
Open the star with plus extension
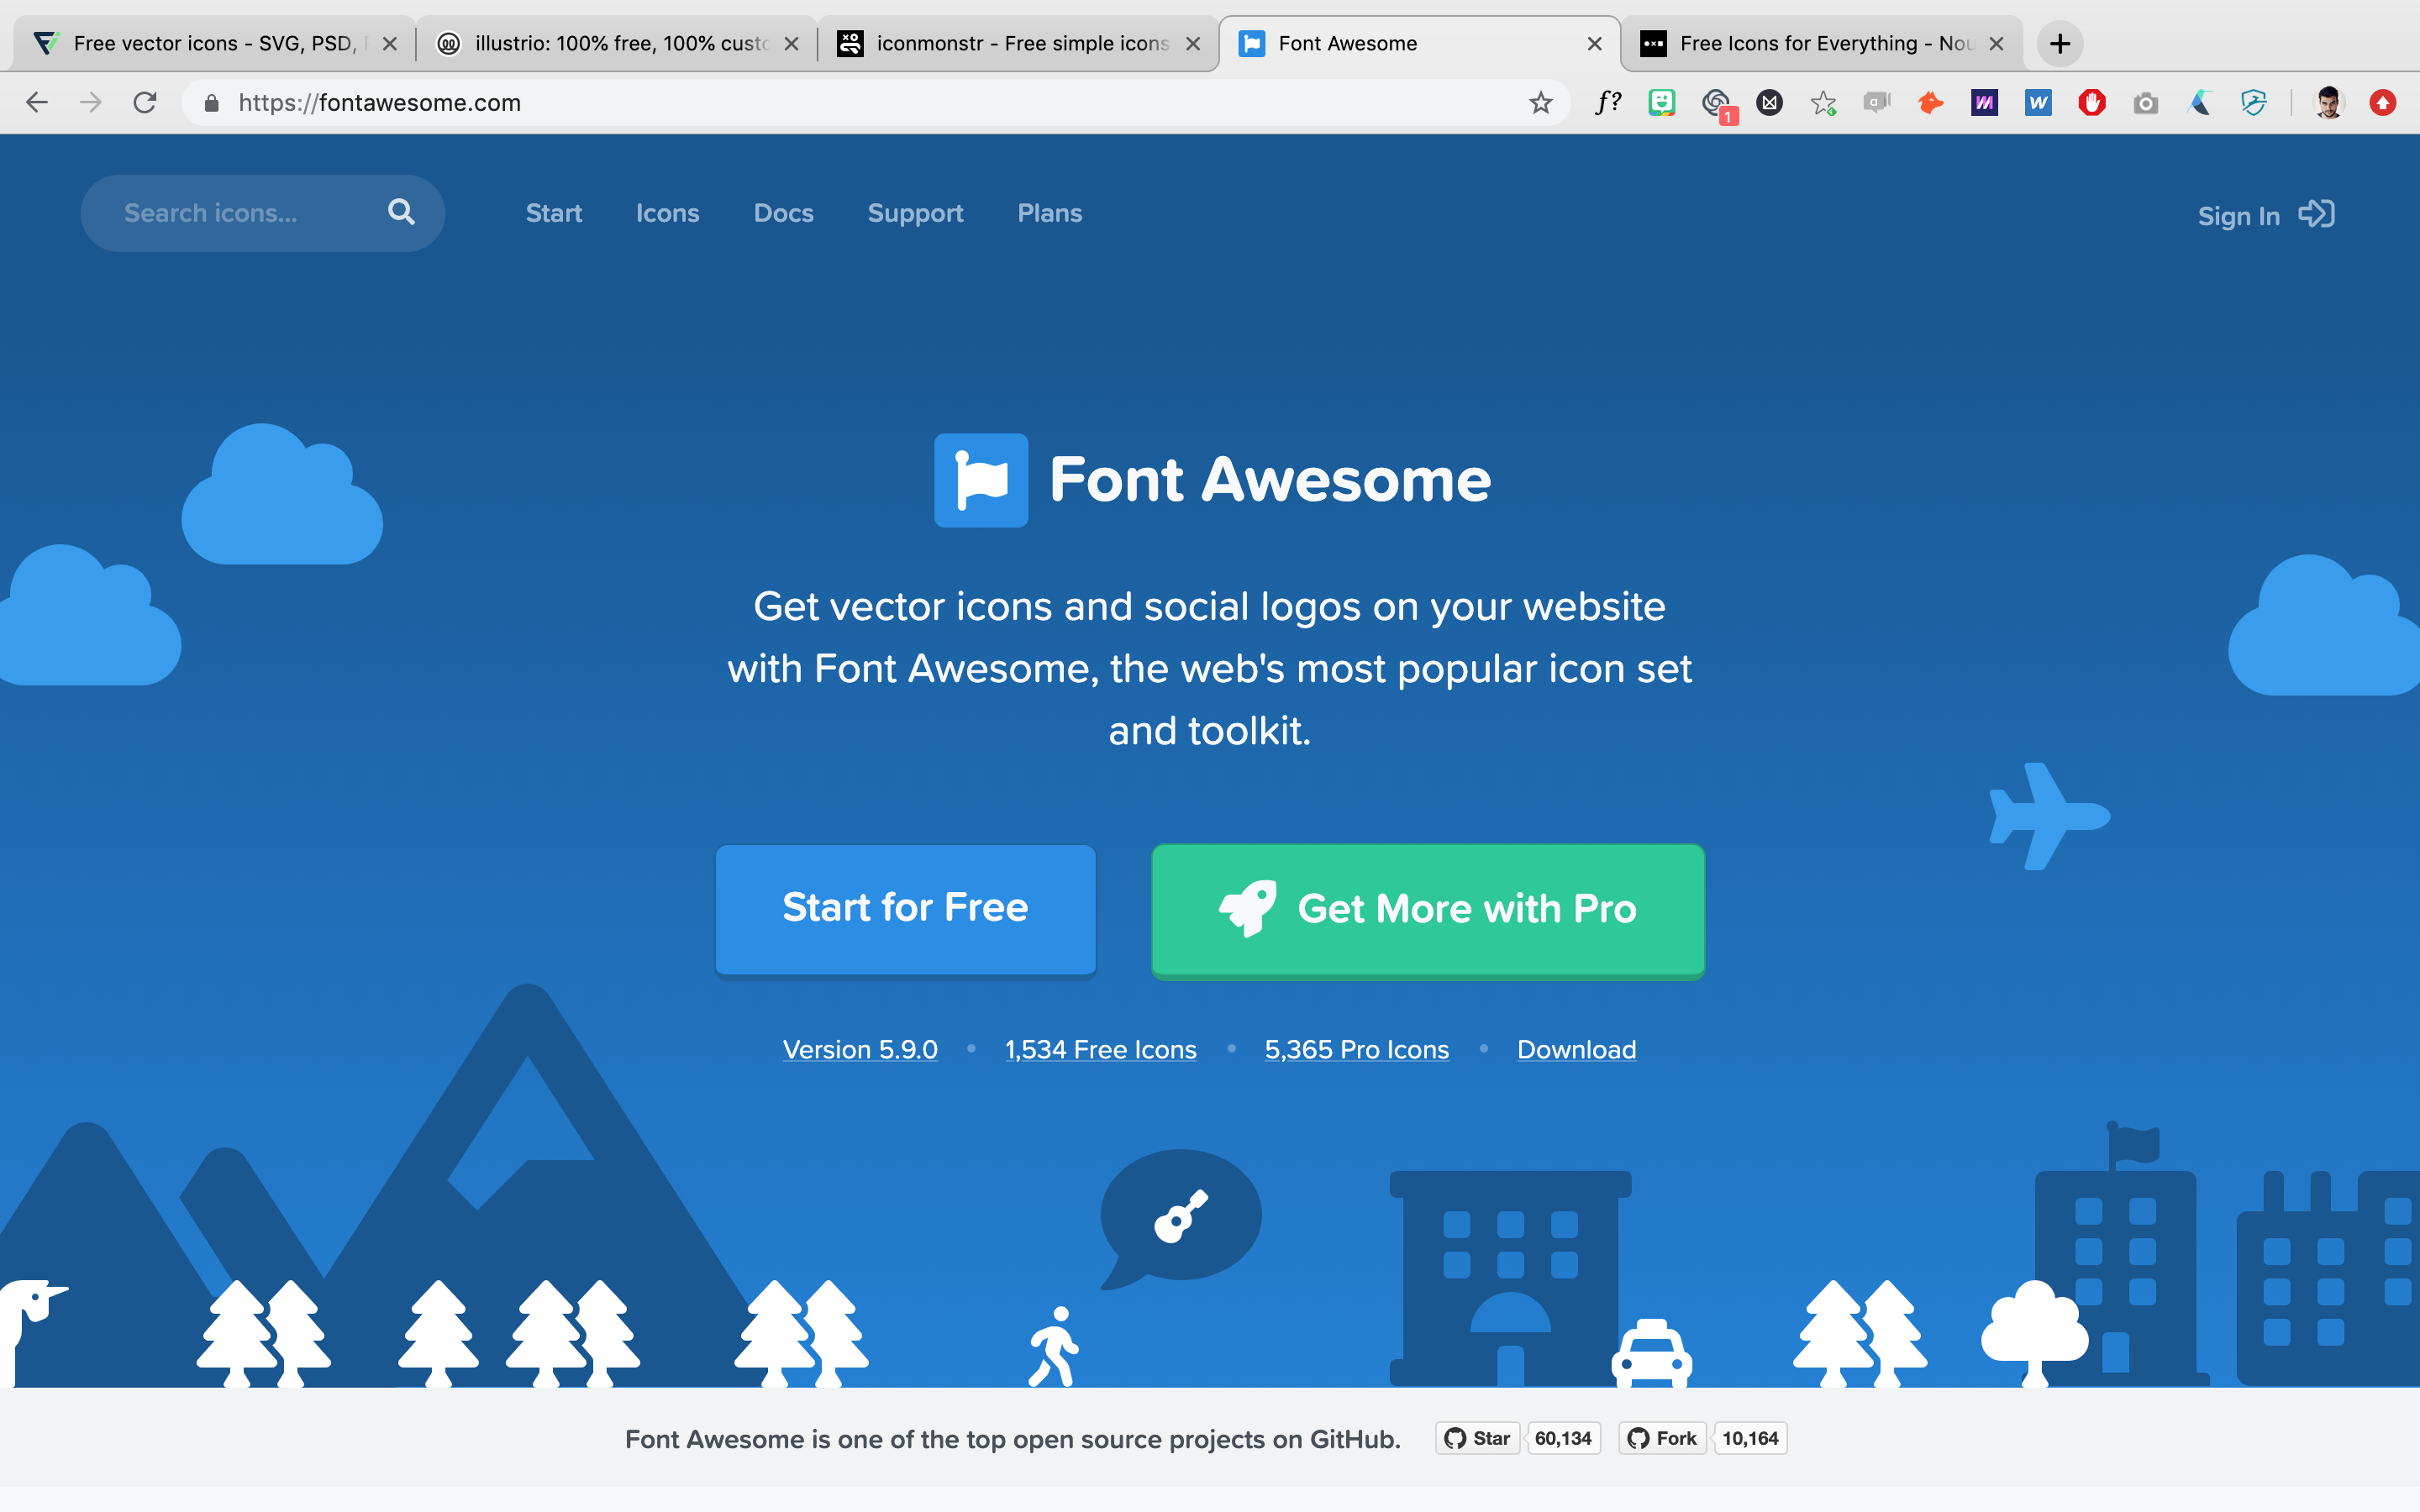(x=1823, y=103)
